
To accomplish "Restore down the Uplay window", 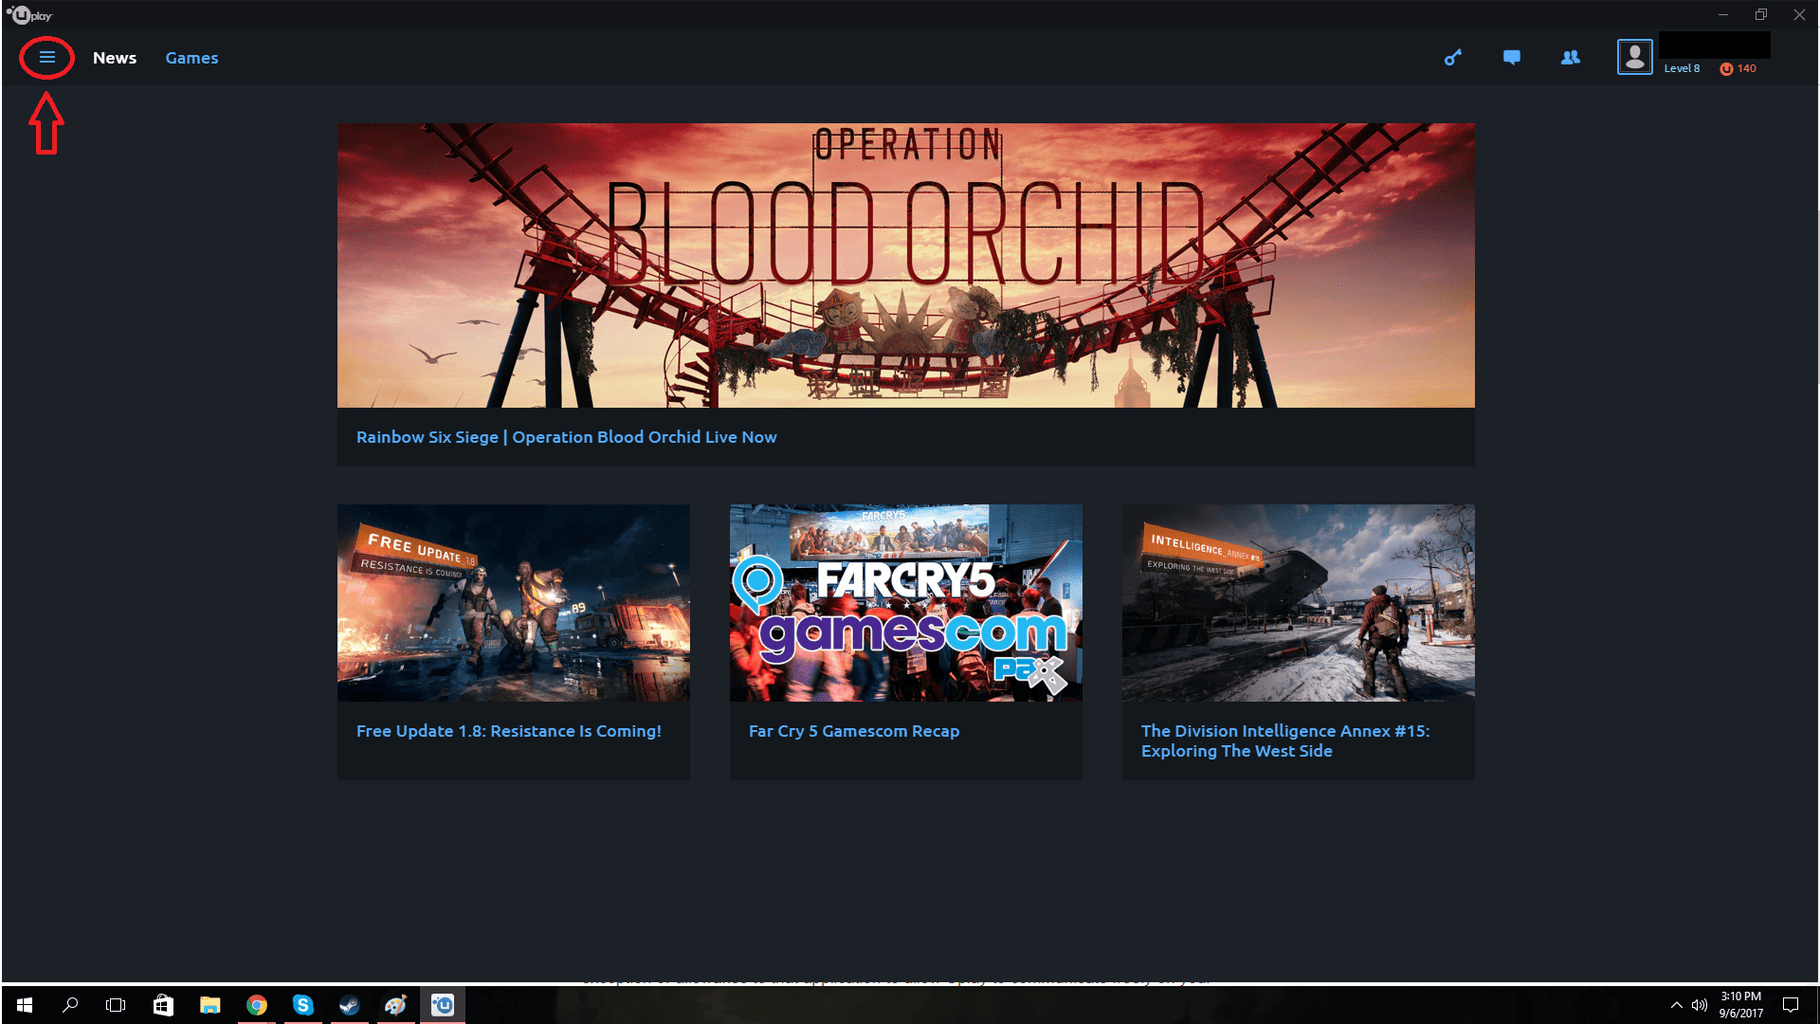I will tap(1761, 14).
